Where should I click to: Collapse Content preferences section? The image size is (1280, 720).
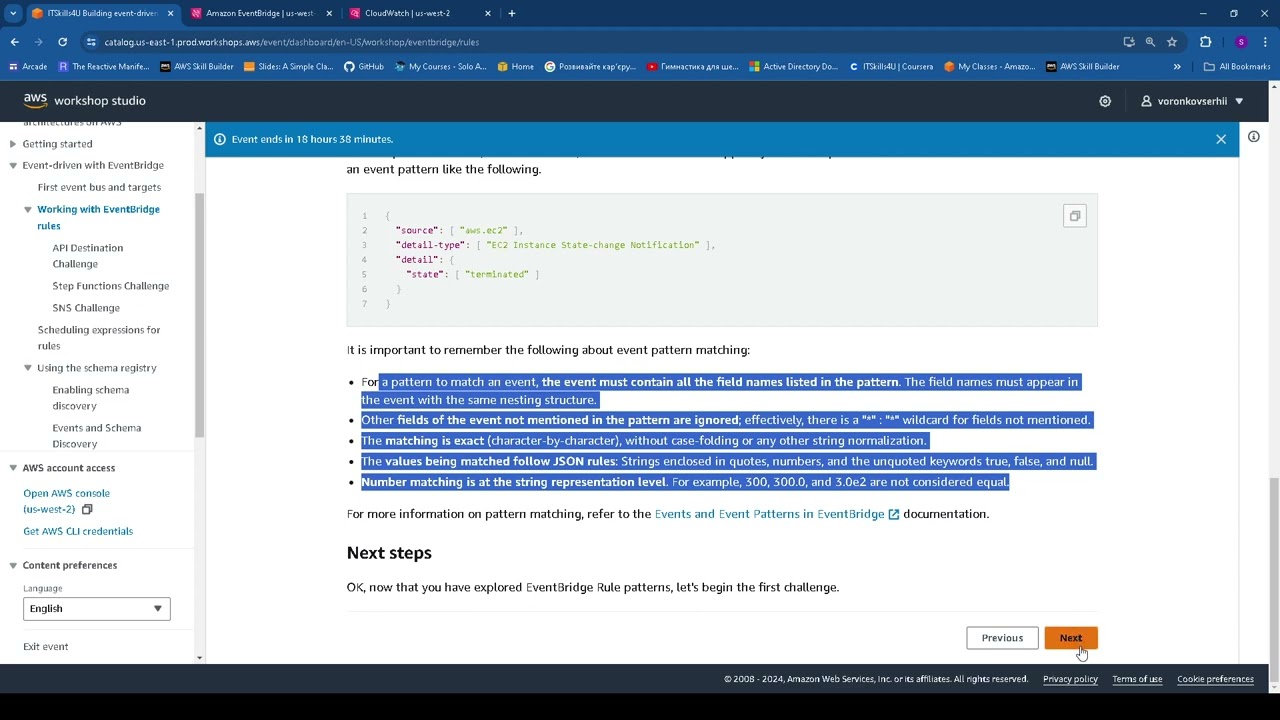click(x=13, y=566)
